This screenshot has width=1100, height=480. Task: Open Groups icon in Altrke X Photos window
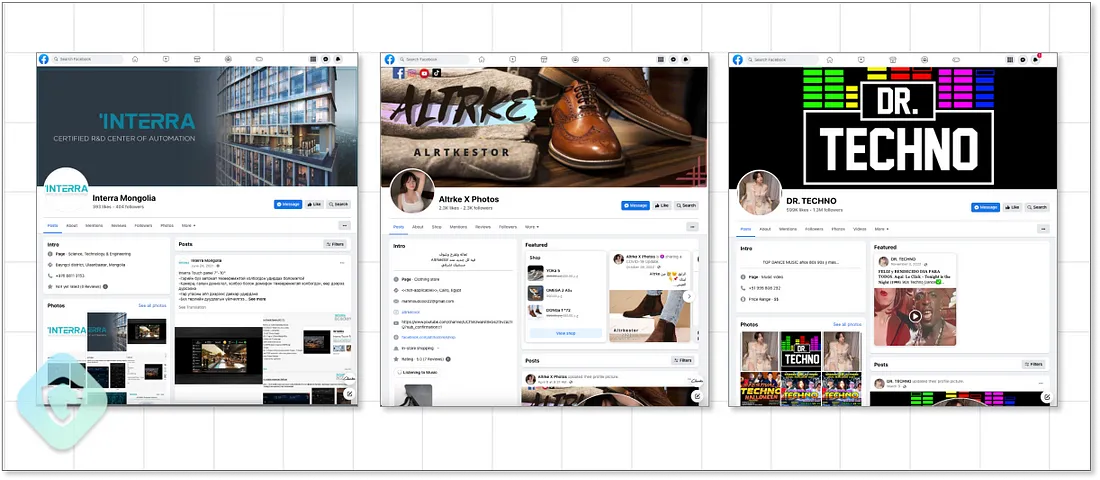pyautogui.click(x=575, y=60)
